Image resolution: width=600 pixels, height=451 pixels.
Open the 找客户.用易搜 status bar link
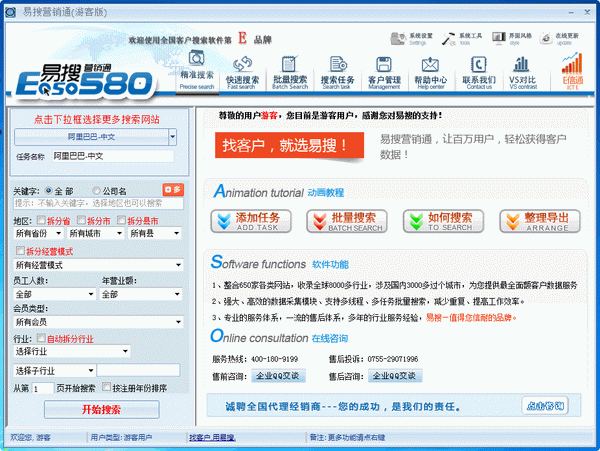(x=212, y=437)
